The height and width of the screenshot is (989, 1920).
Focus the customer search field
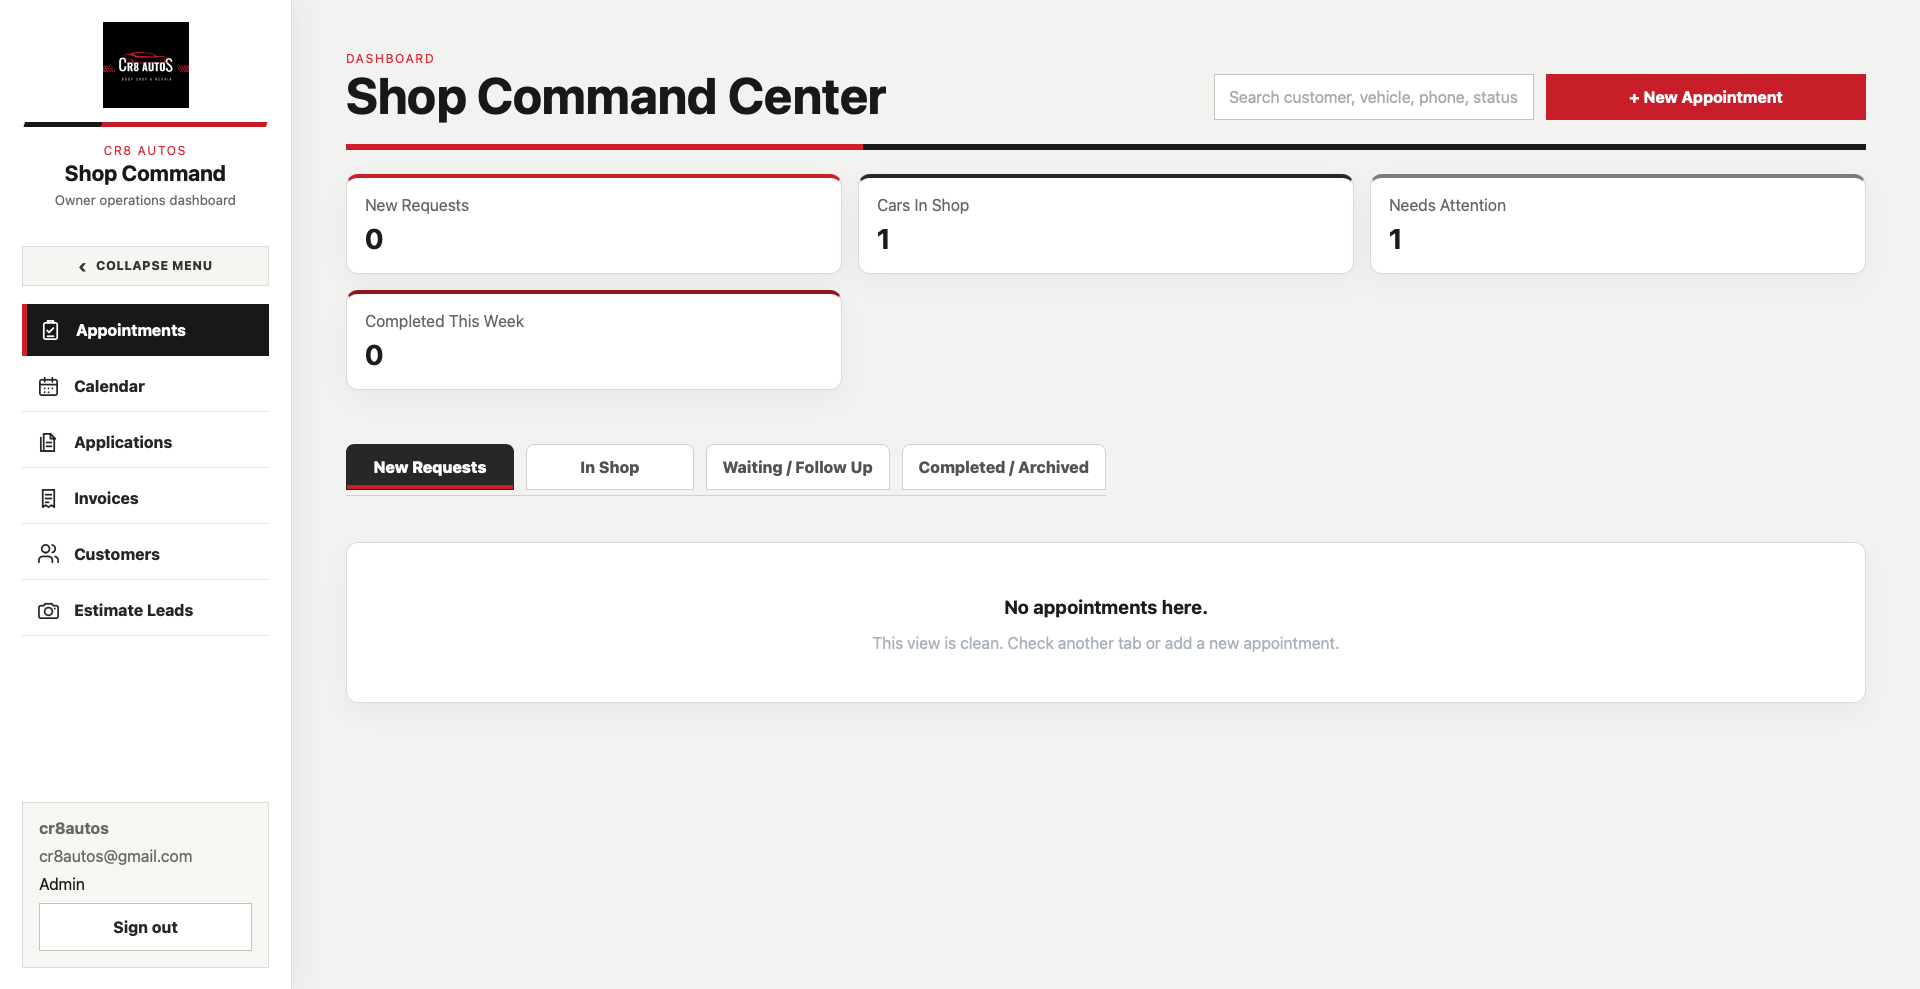click(1374, 97)
